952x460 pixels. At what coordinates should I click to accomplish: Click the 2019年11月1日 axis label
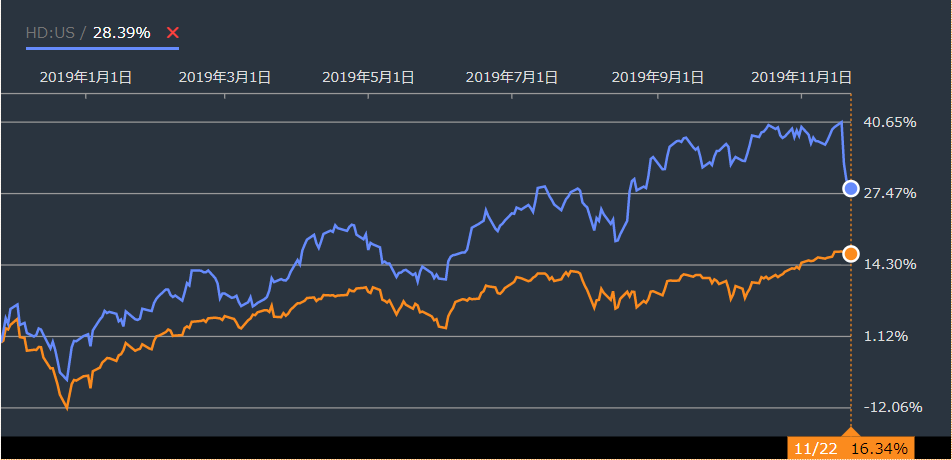[801, 77]
